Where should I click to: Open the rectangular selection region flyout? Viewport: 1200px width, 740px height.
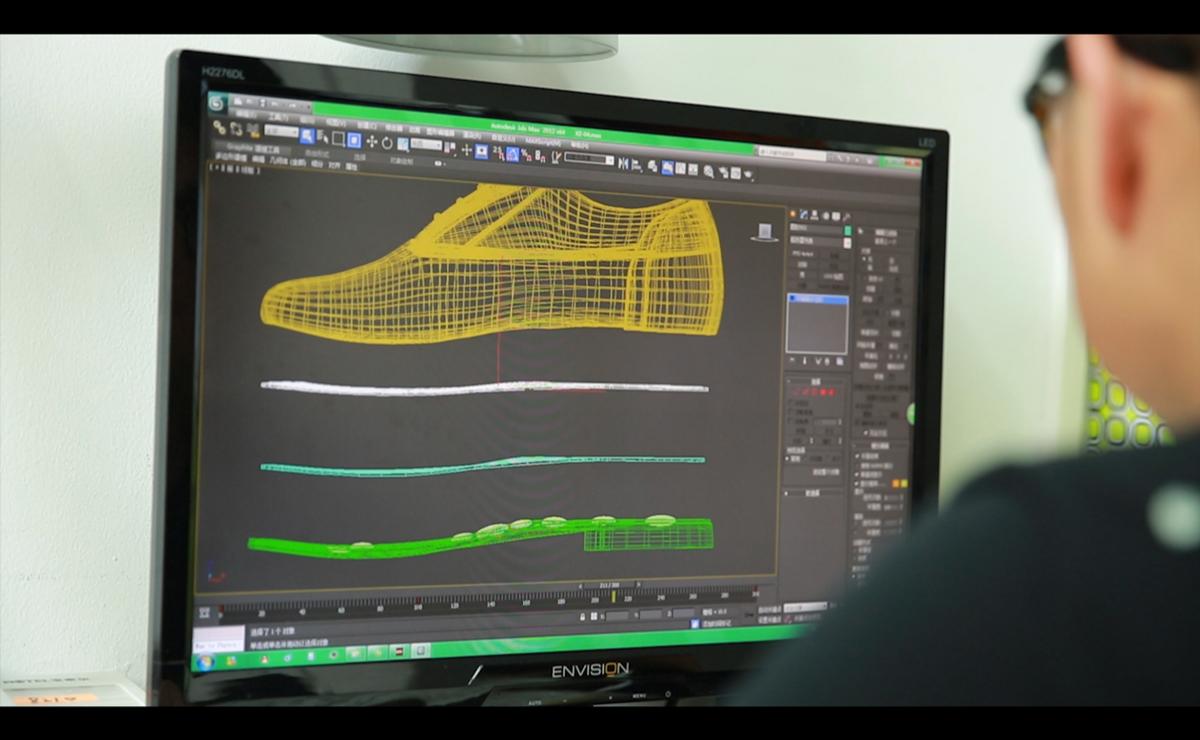click(x=338, y=138)
